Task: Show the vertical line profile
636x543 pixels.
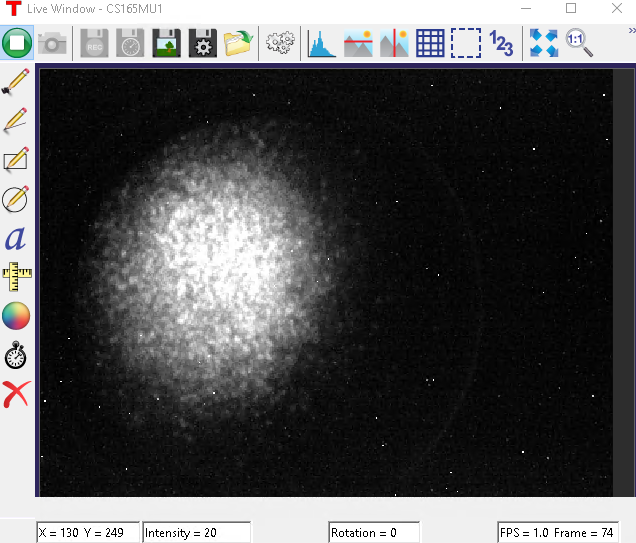Action: pyautogui.click(x=393, y=43)
